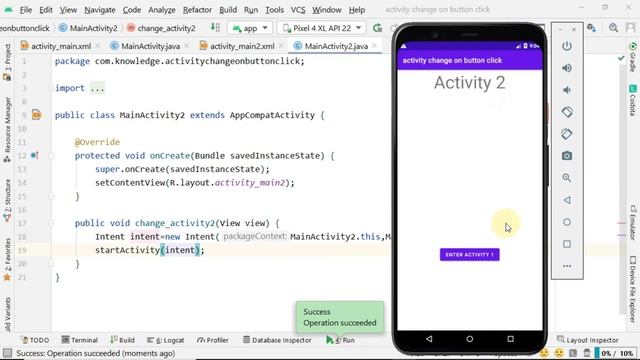This screenshot has width=640, height=360.
Task: Tap the phone's on-screen home button
Action: pos(469,339)
